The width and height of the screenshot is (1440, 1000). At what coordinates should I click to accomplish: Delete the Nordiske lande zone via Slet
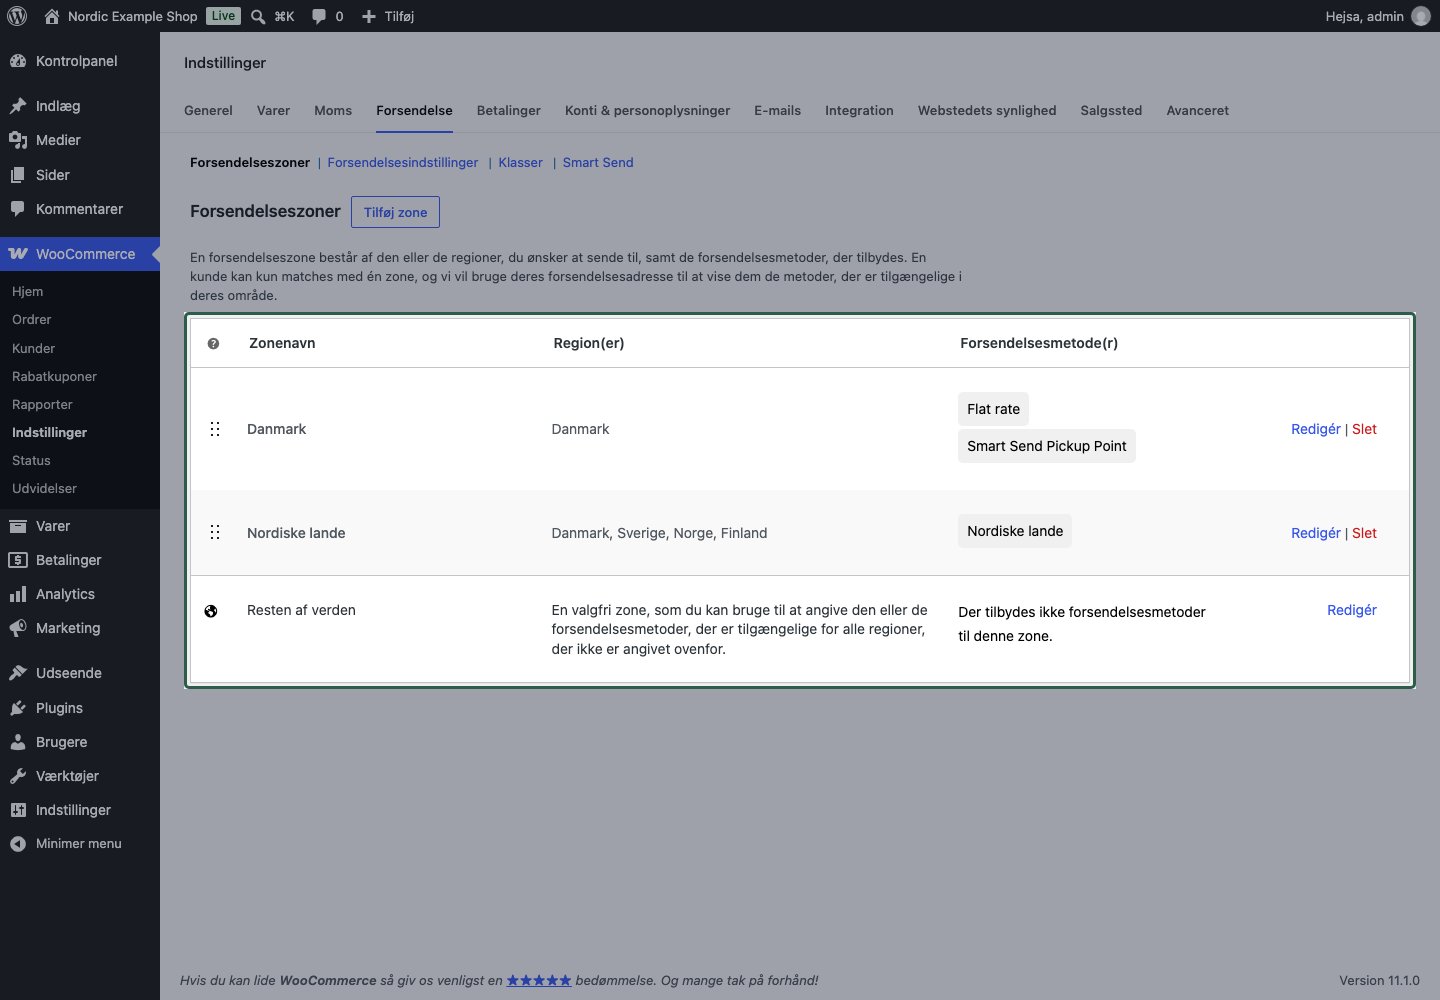pyautogui.click(x=1364, y=533)
